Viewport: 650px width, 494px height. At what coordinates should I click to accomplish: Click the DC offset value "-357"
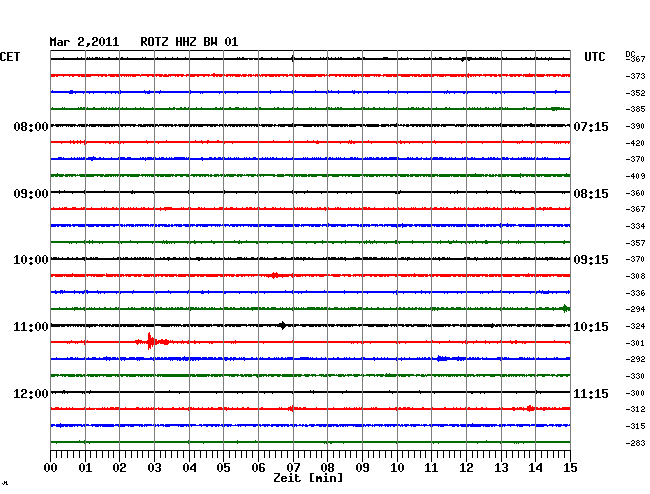(635, 243)
